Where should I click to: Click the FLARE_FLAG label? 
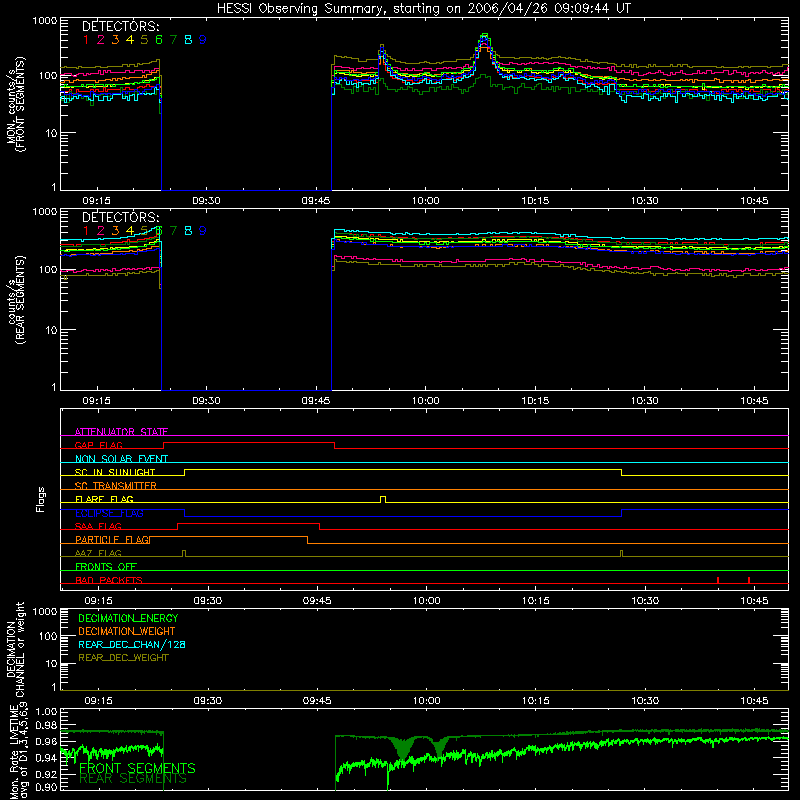point(104,499)
